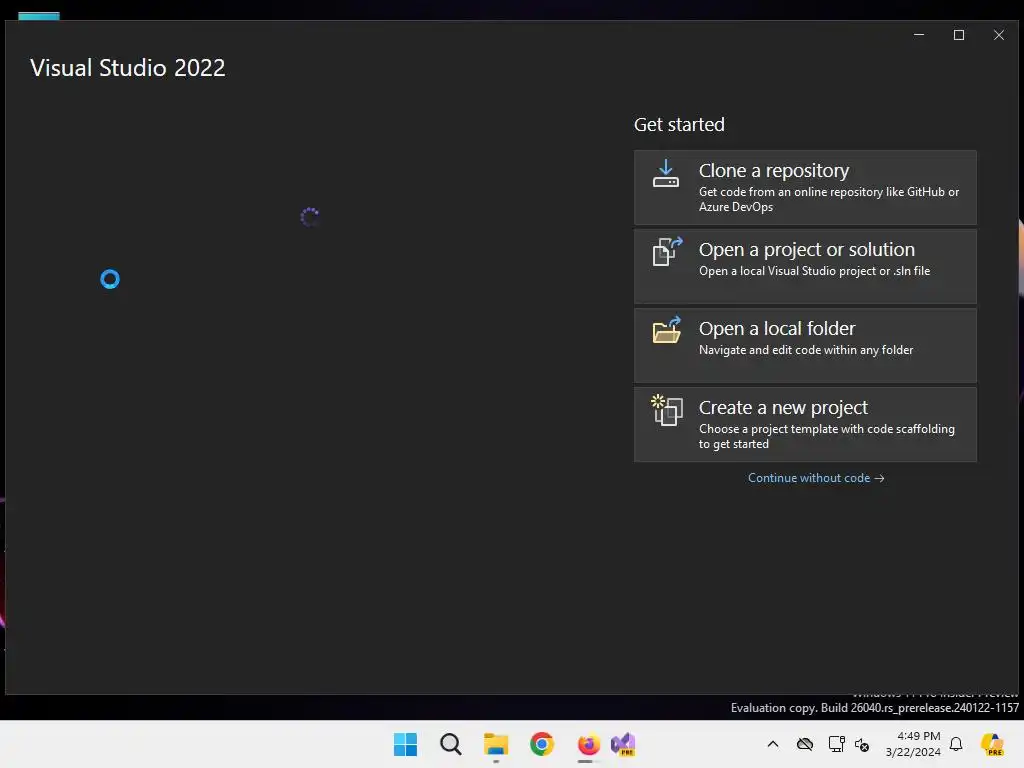The height and width of the screenshot is (768, 1024).
Task: Open the notifications bell
Action: pyautogui.click(x=956, y=744)
